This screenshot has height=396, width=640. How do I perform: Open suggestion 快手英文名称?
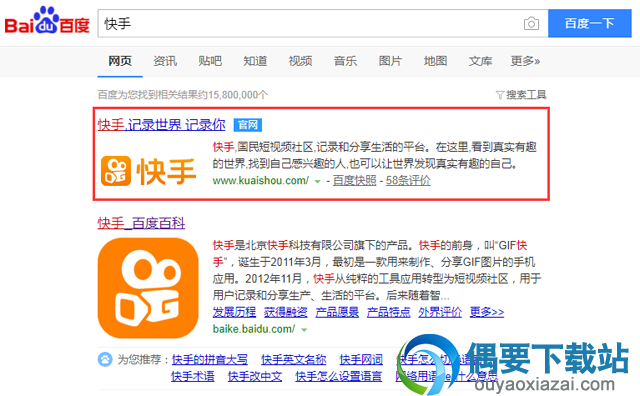click(294, 360)
